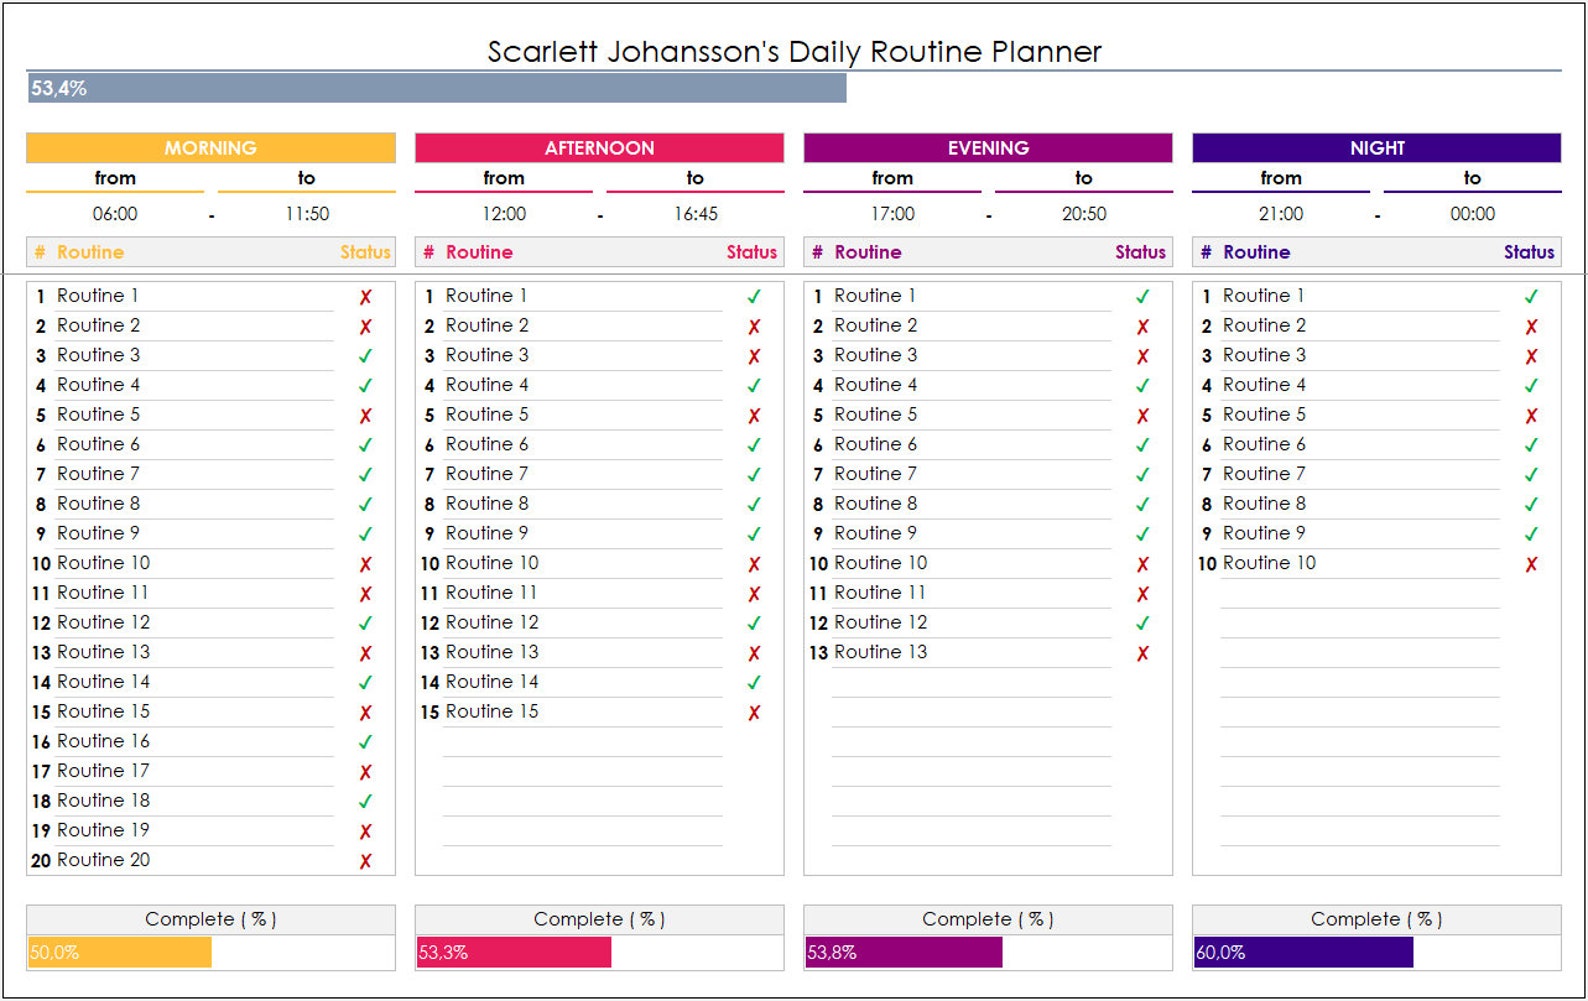The height and width of the screenshot is (1001, 1588).
Task: Click the Evening Status column header
Action: tap(1141, 252)
